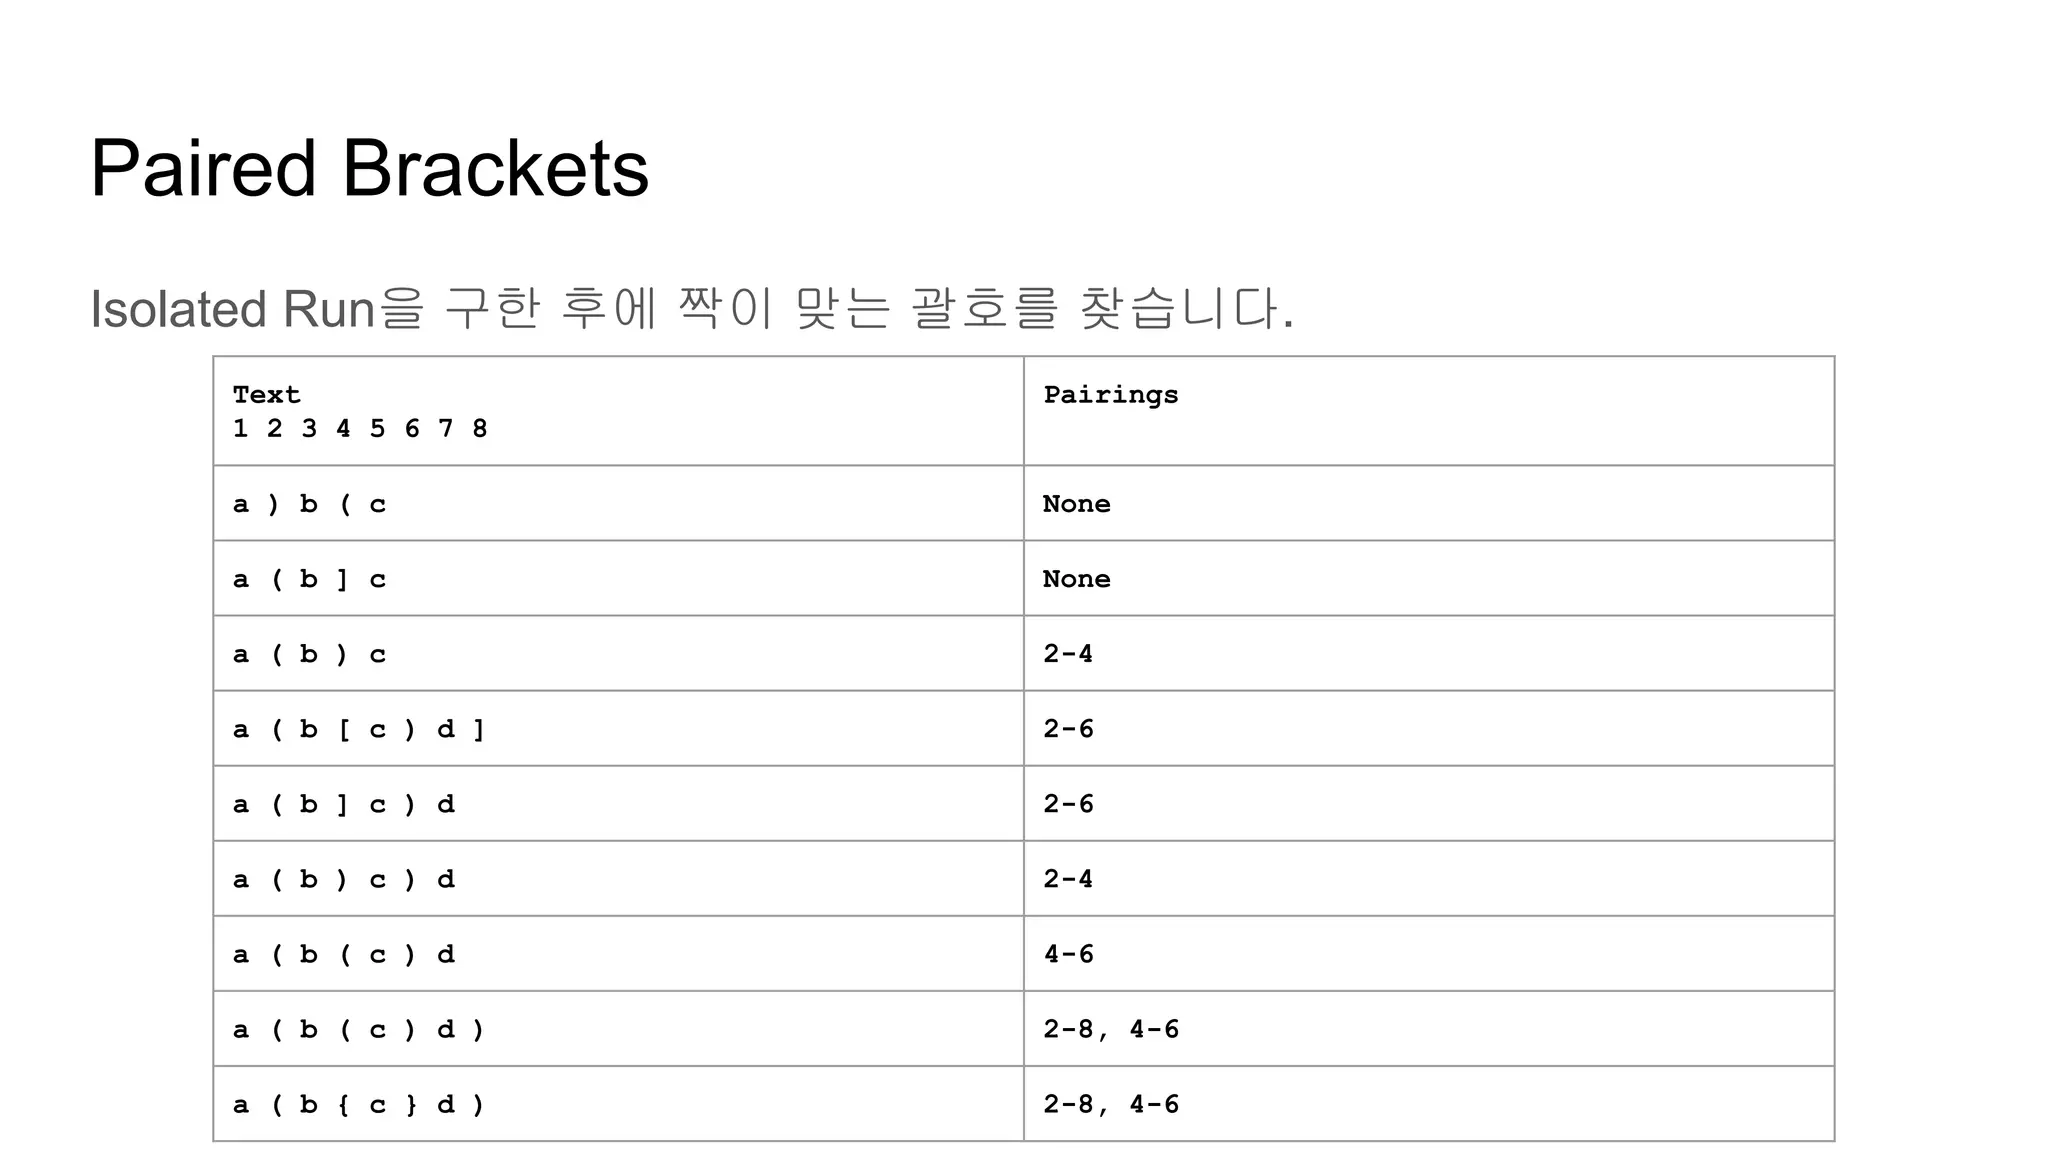2048x1152 pixels.
Task: Click 'None' pairing beside 'a ) b ( c'
Action: [1076, 504]
